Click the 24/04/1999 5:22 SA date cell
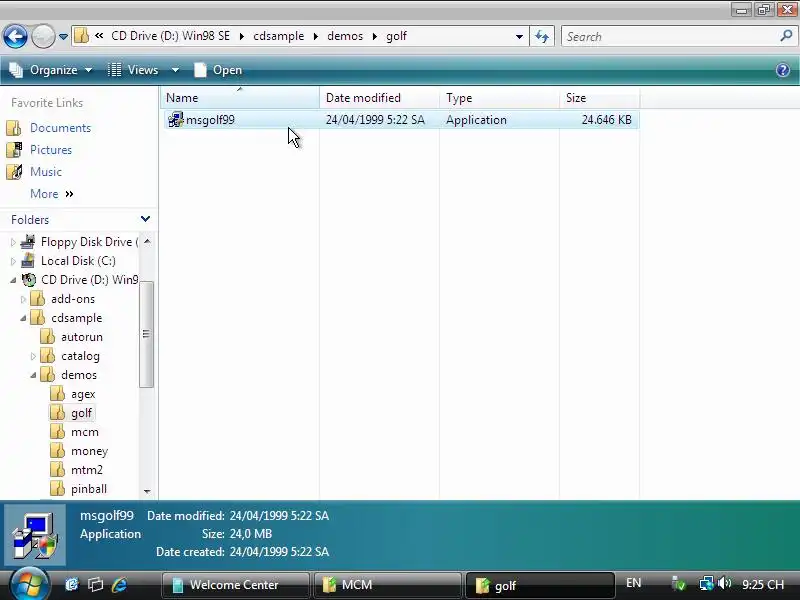Screen dimensions: 800x600 coord(375,120)
